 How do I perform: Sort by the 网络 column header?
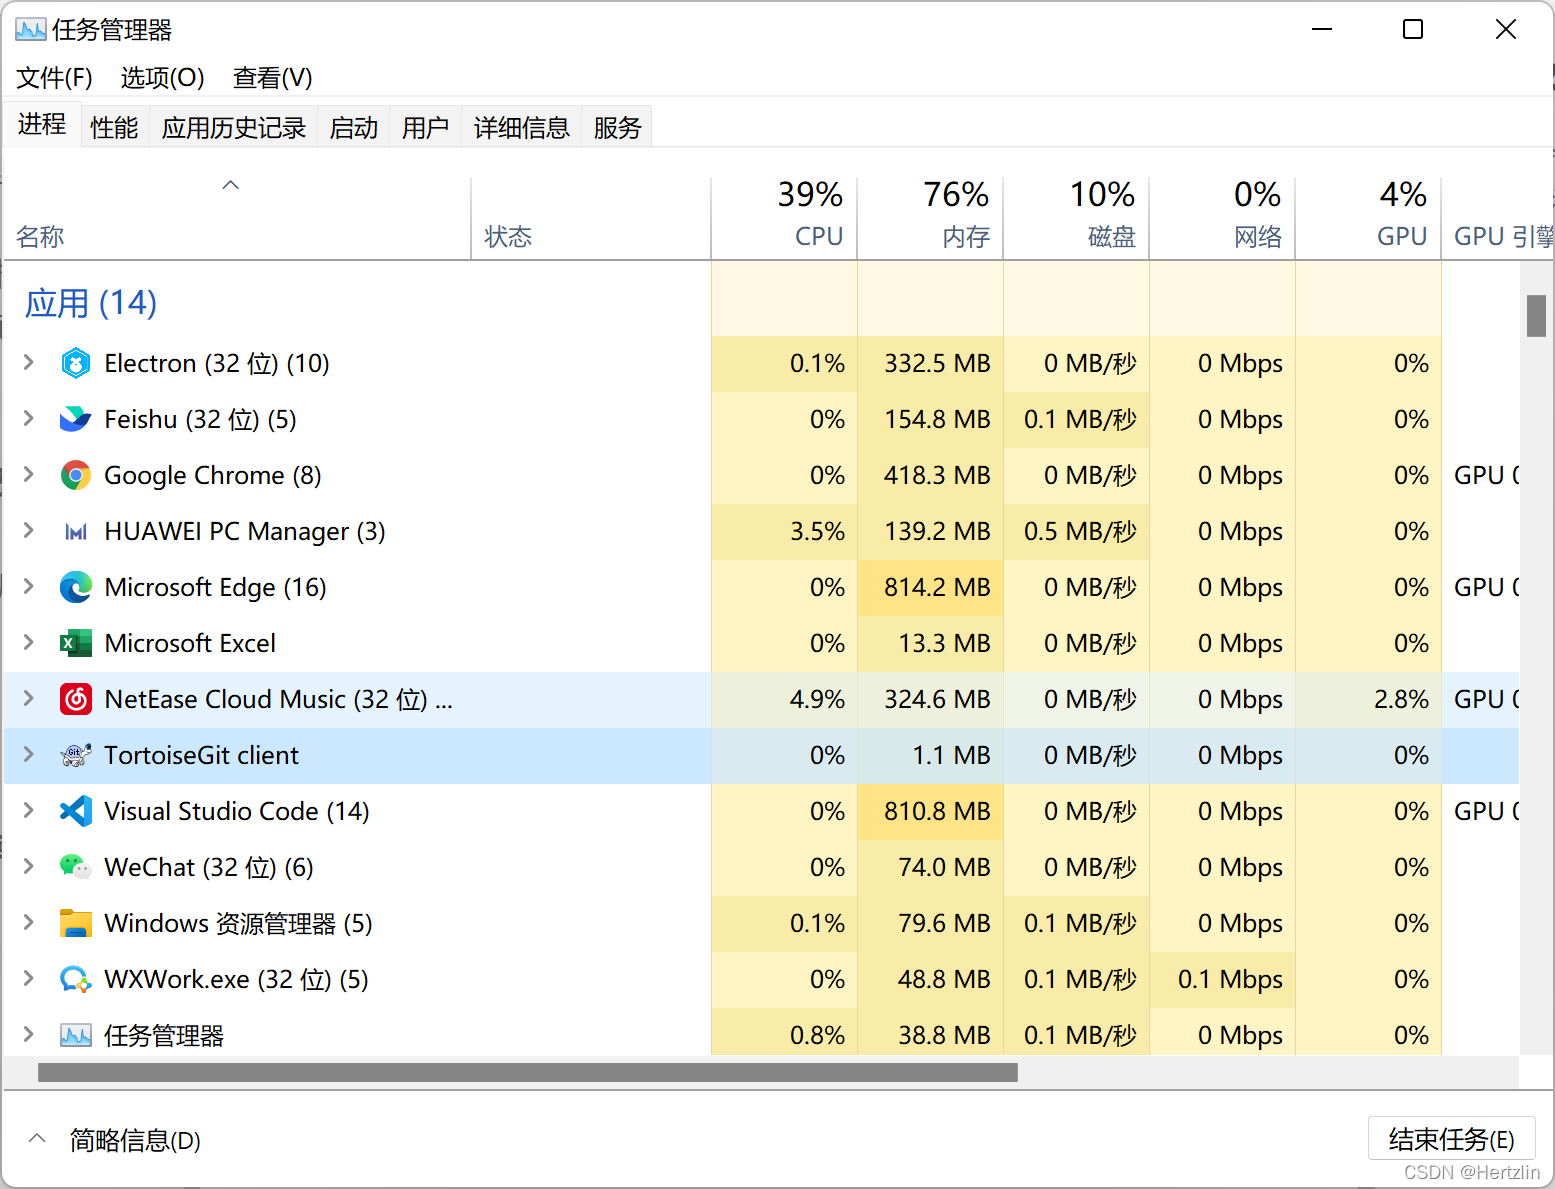click(x=1223, y=219)
